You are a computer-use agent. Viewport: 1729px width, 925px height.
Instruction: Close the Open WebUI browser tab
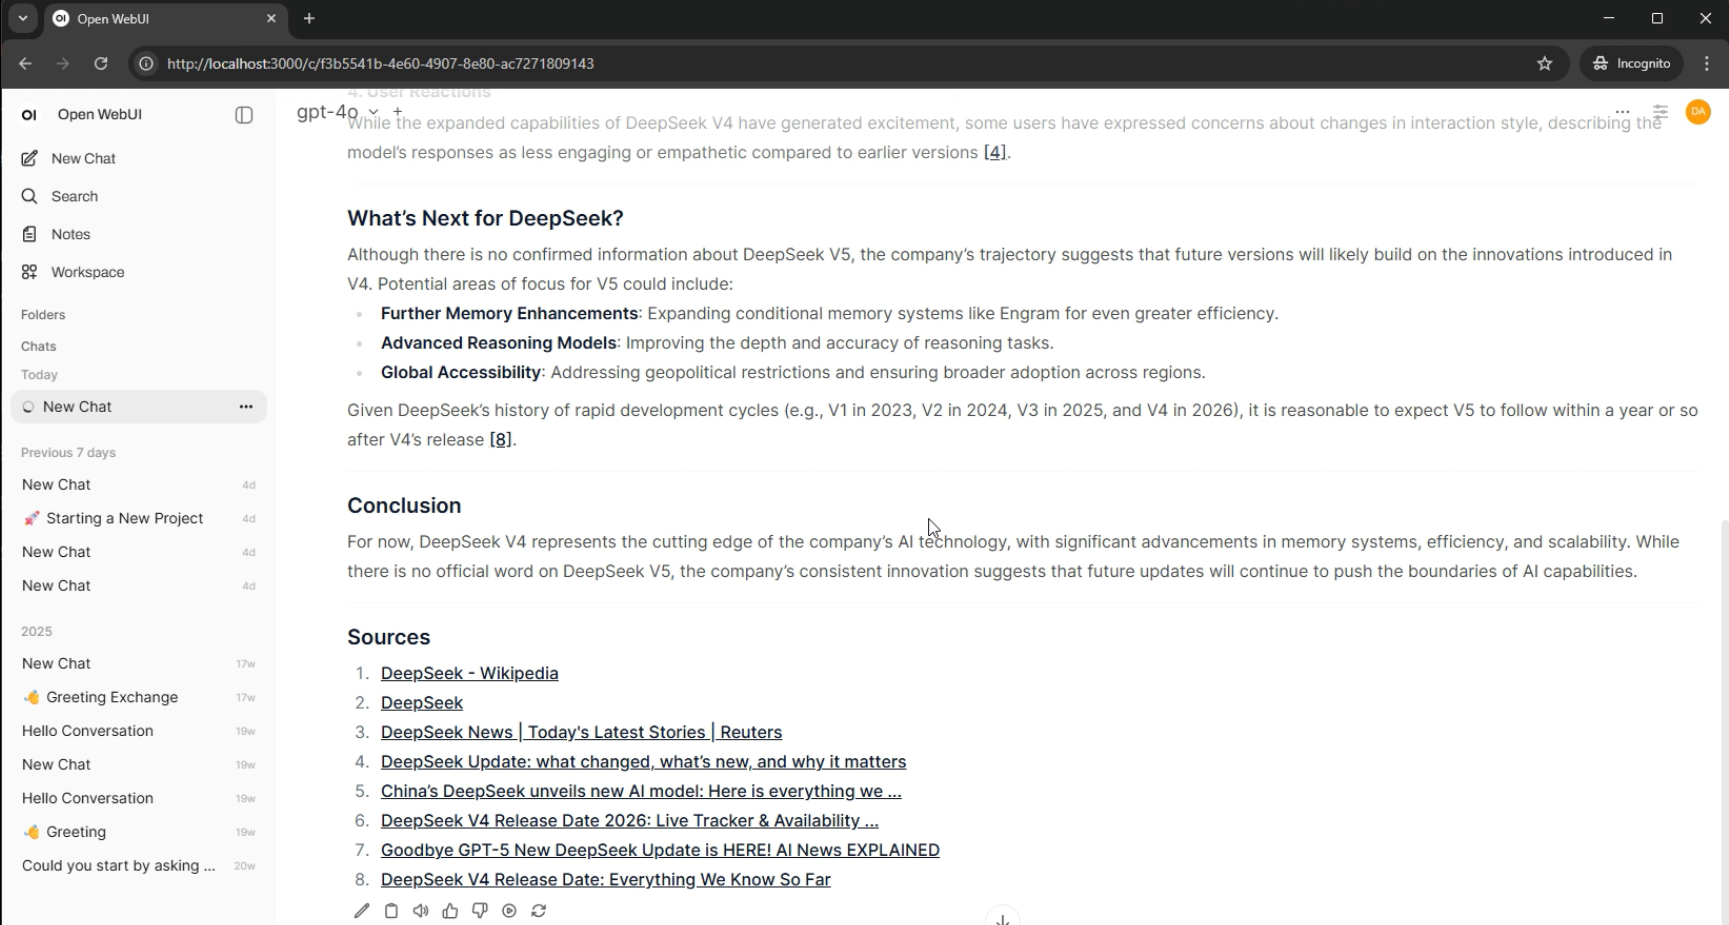[271, 18]
